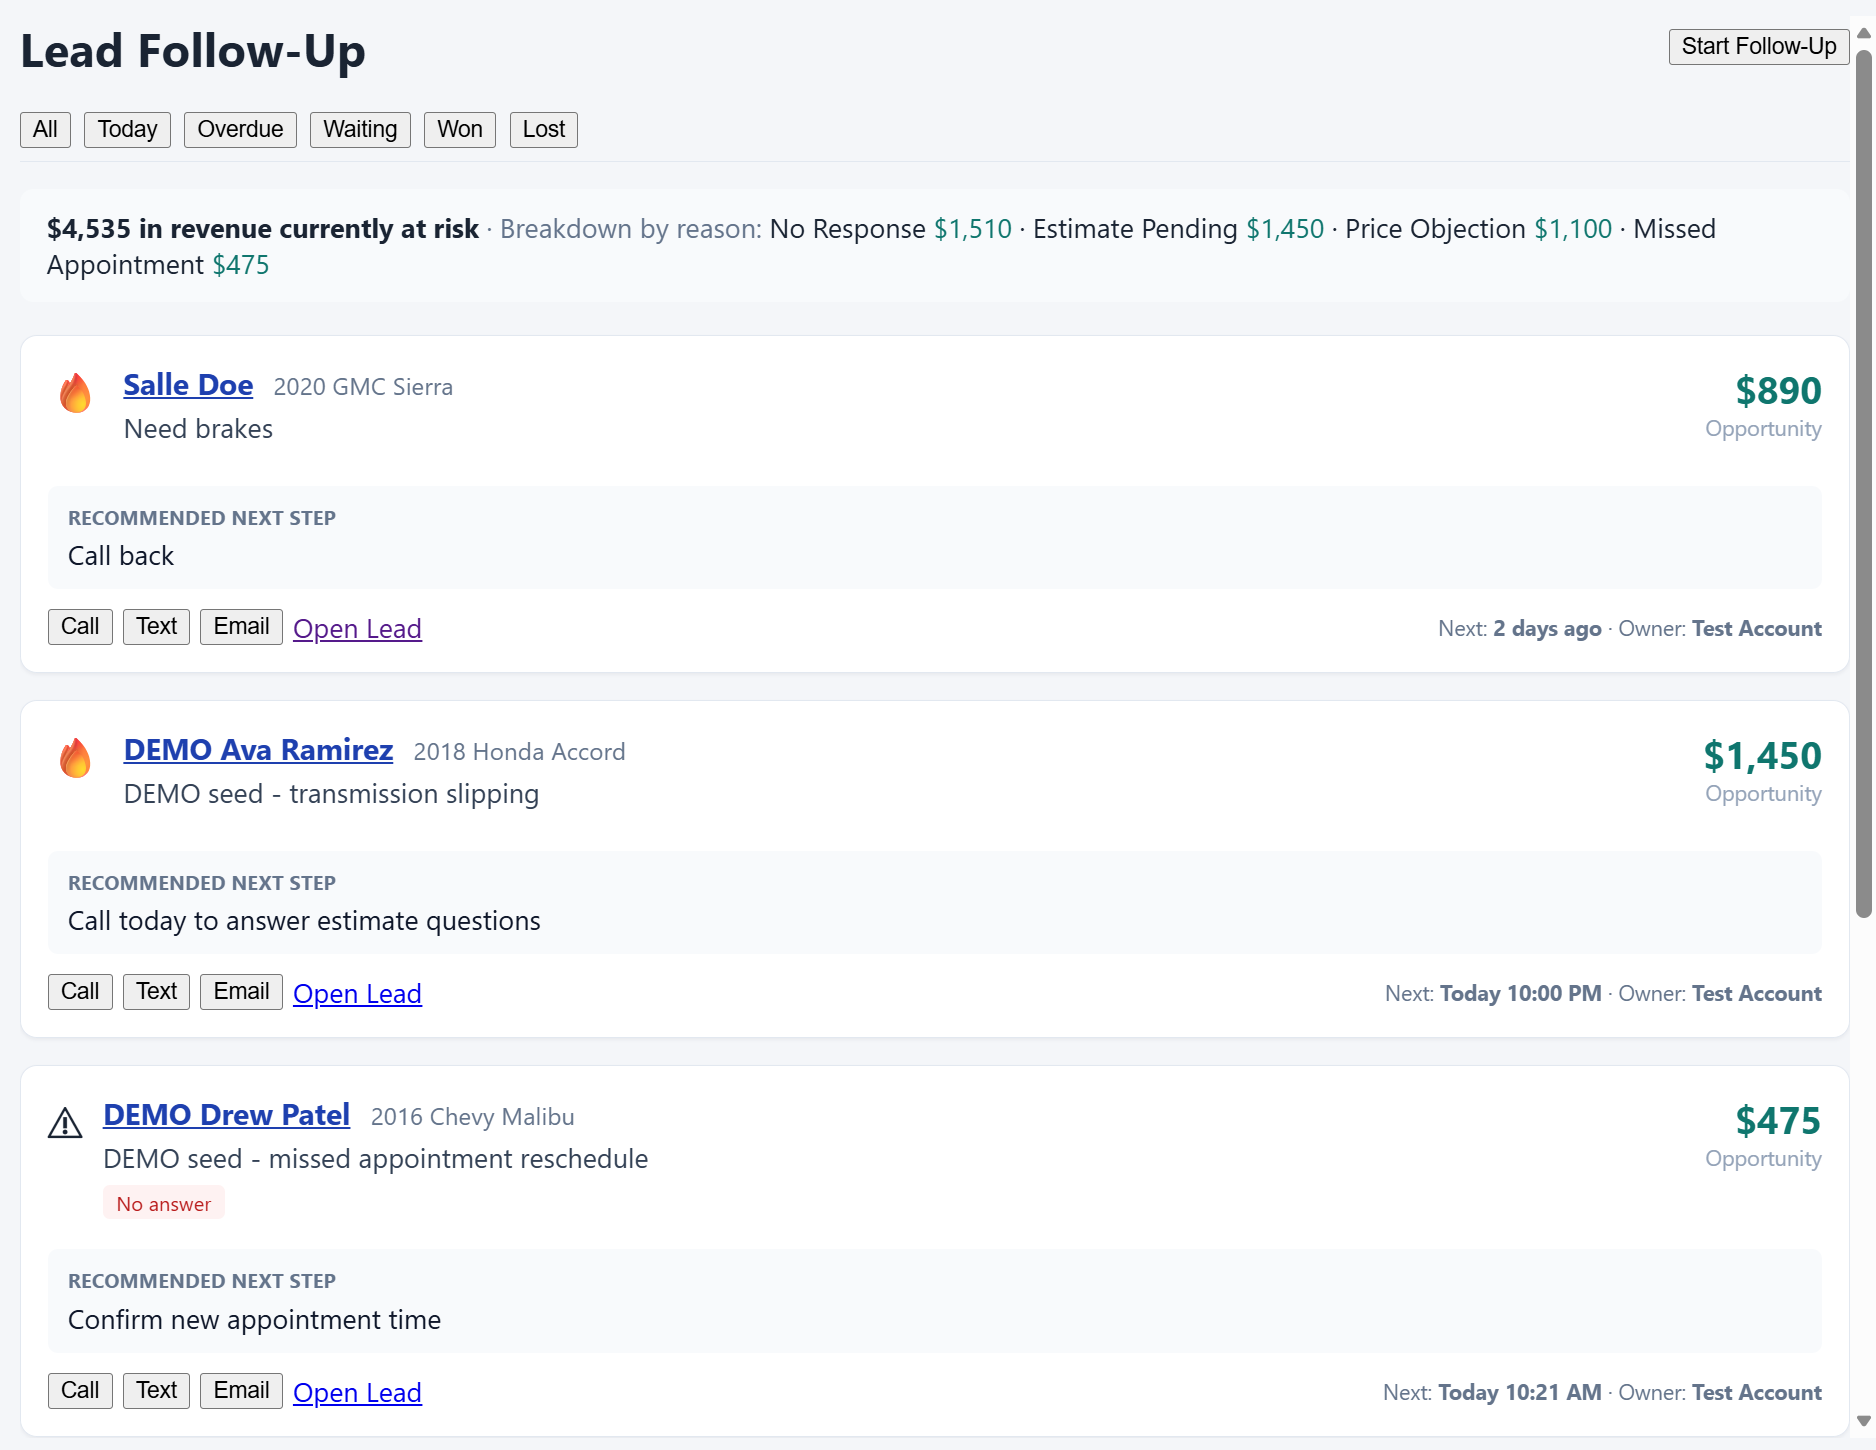Email DEMO Ava Ramirez

[x=241, y=992]
